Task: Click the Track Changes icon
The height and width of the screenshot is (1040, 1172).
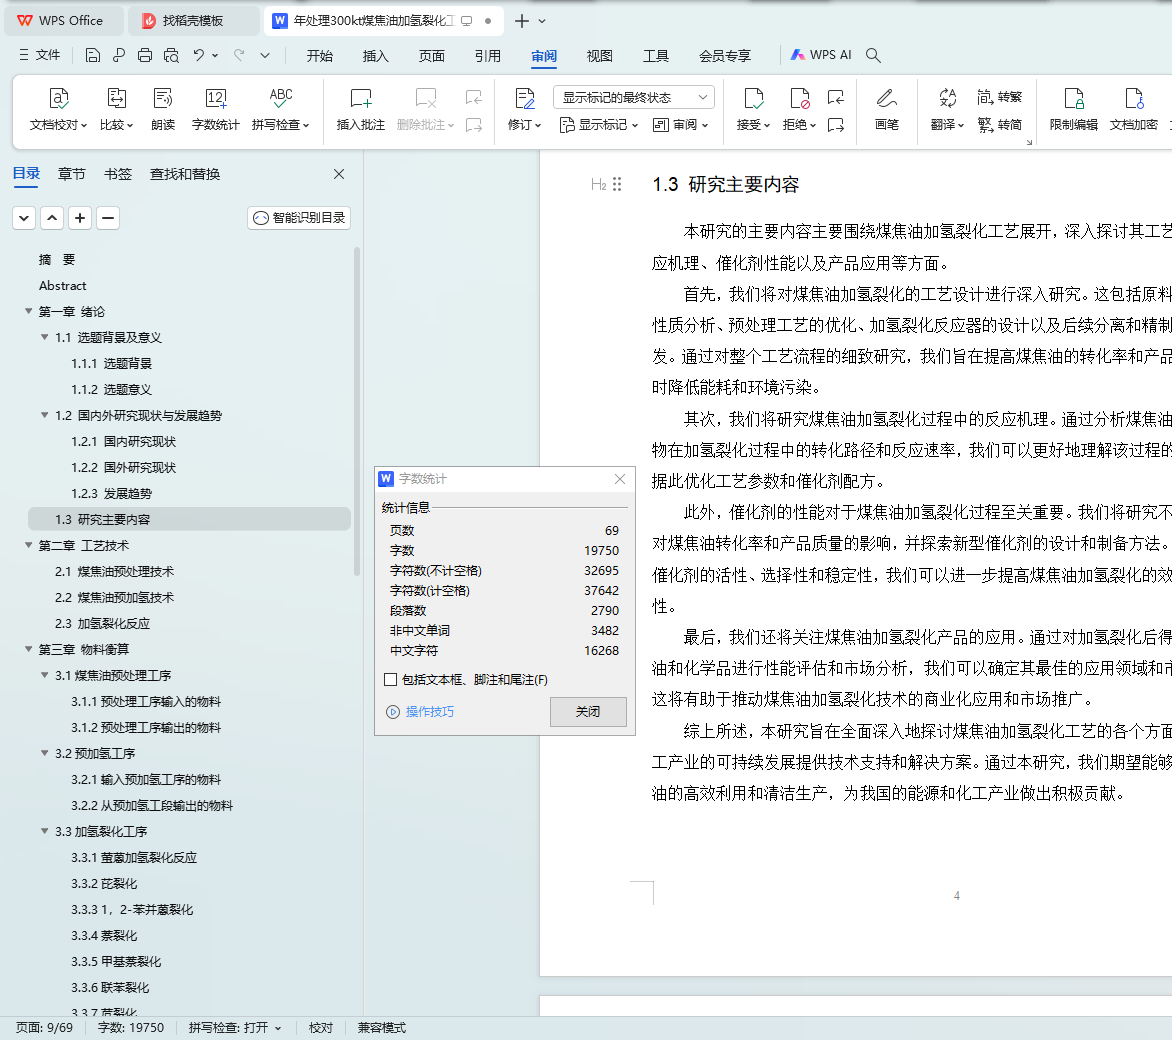Action: (x=524, y=109)
